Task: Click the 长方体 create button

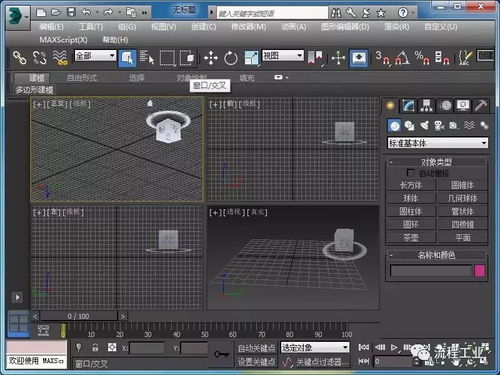Action: click(411, 185)
